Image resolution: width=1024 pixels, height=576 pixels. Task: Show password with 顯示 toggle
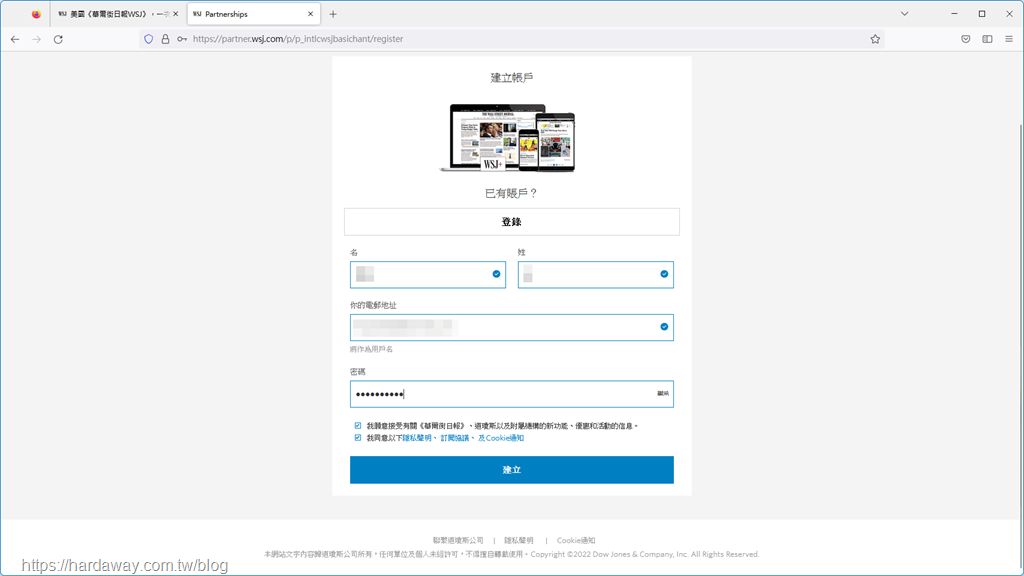(x=663, y=393)
